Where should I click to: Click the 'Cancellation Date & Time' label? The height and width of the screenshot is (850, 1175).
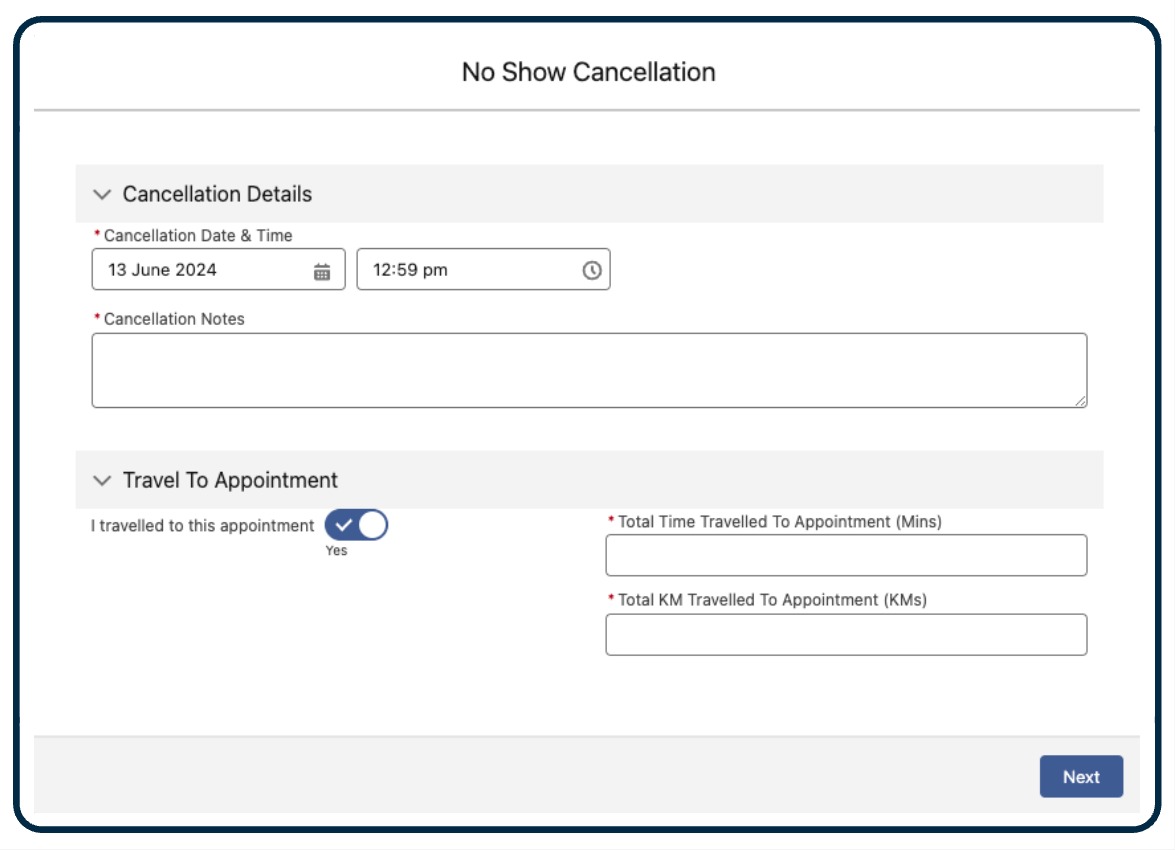coord(198,236)
